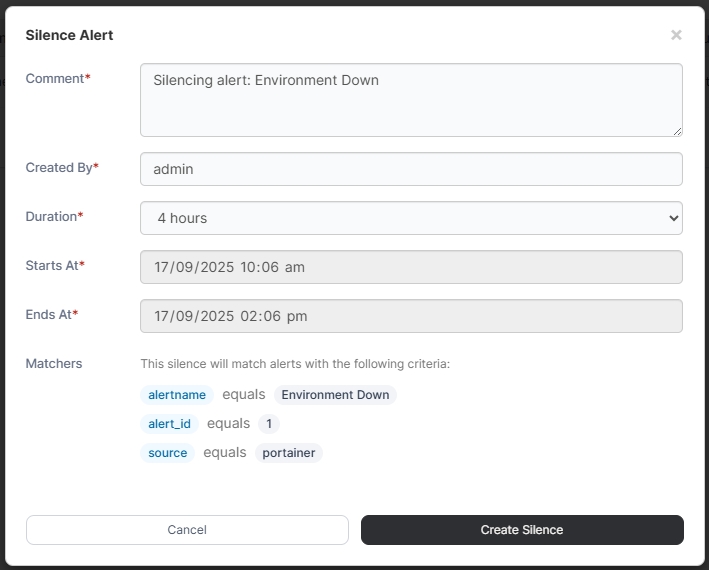Click the Starts At date field
The width and height of the screenshot is (709, 570).
coord(411,267)
